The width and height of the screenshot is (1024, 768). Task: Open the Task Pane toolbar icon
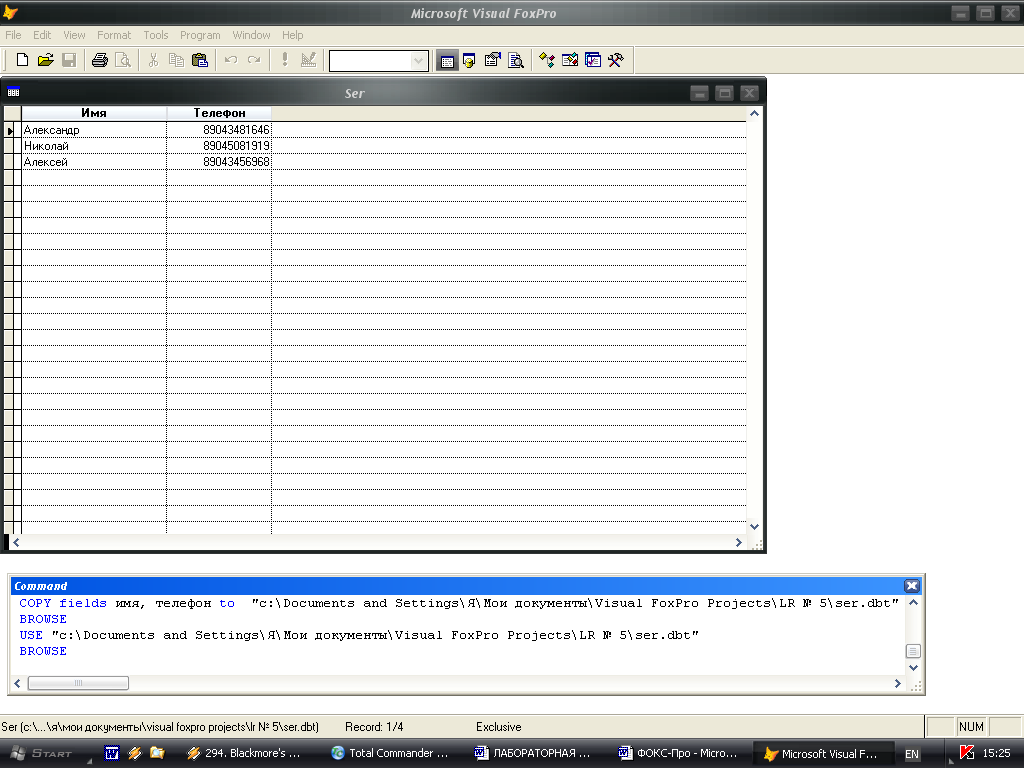(593, 61)
